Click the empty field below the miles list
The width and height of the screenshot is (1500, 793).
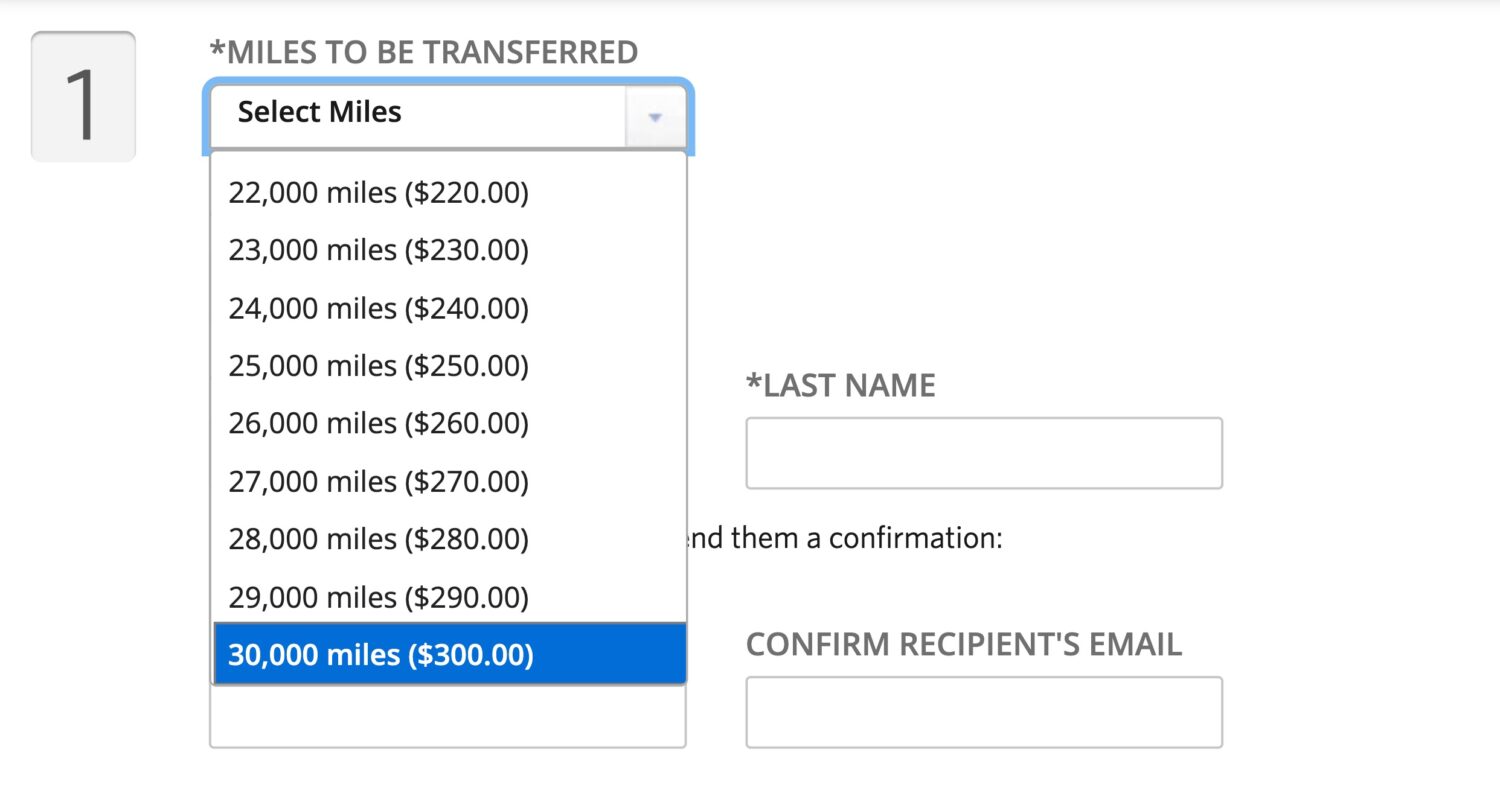point(448,717)
